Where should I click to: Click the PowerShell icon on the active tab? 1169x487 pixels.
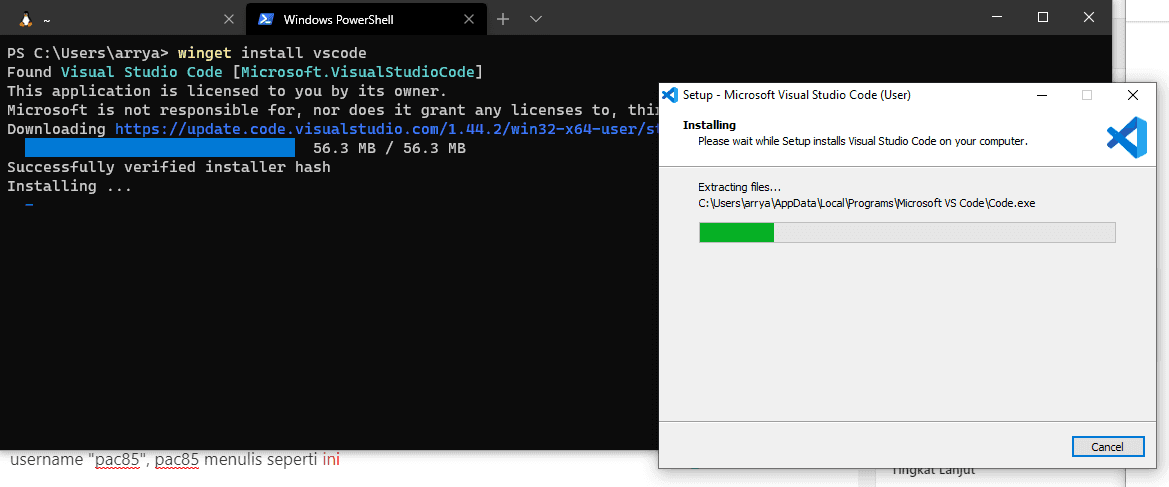[266, 19]
